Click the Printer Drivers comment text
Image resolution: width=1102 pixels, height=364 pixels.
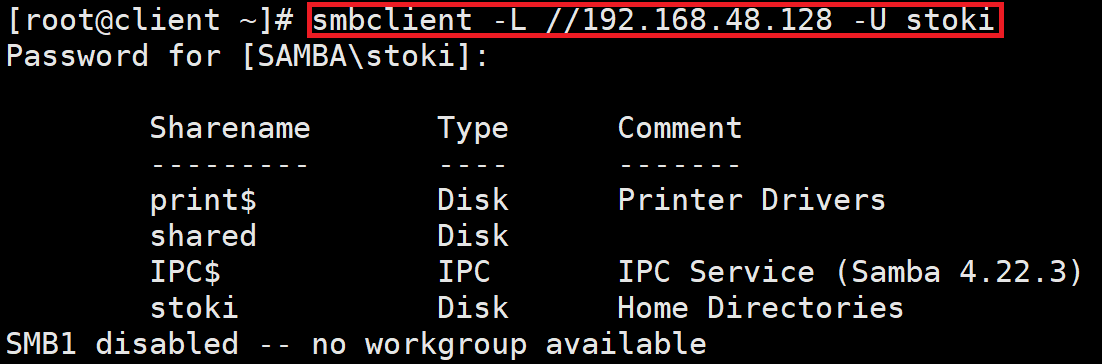click(x=751, y=200)
